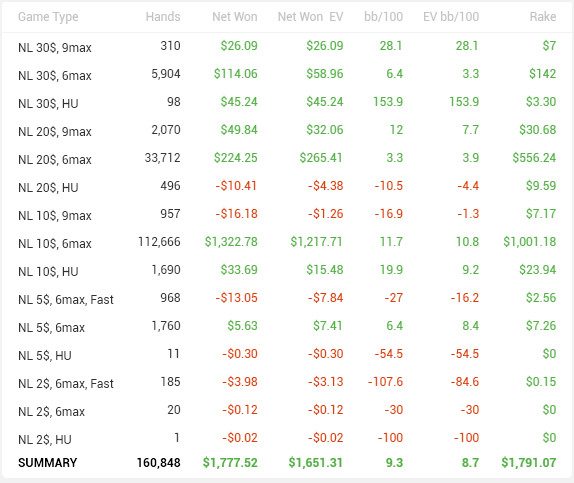The height and width of the screenshot is (483, 574).
Task: Click the $5.63 net won cell
Action: [242, 326]
